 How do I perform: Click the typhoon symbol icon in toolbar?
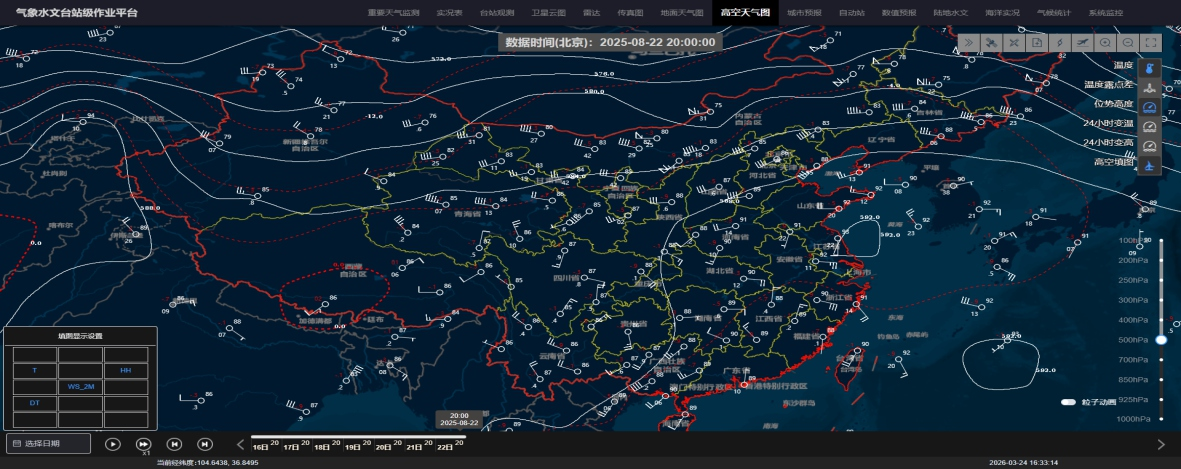[1060, 43]
